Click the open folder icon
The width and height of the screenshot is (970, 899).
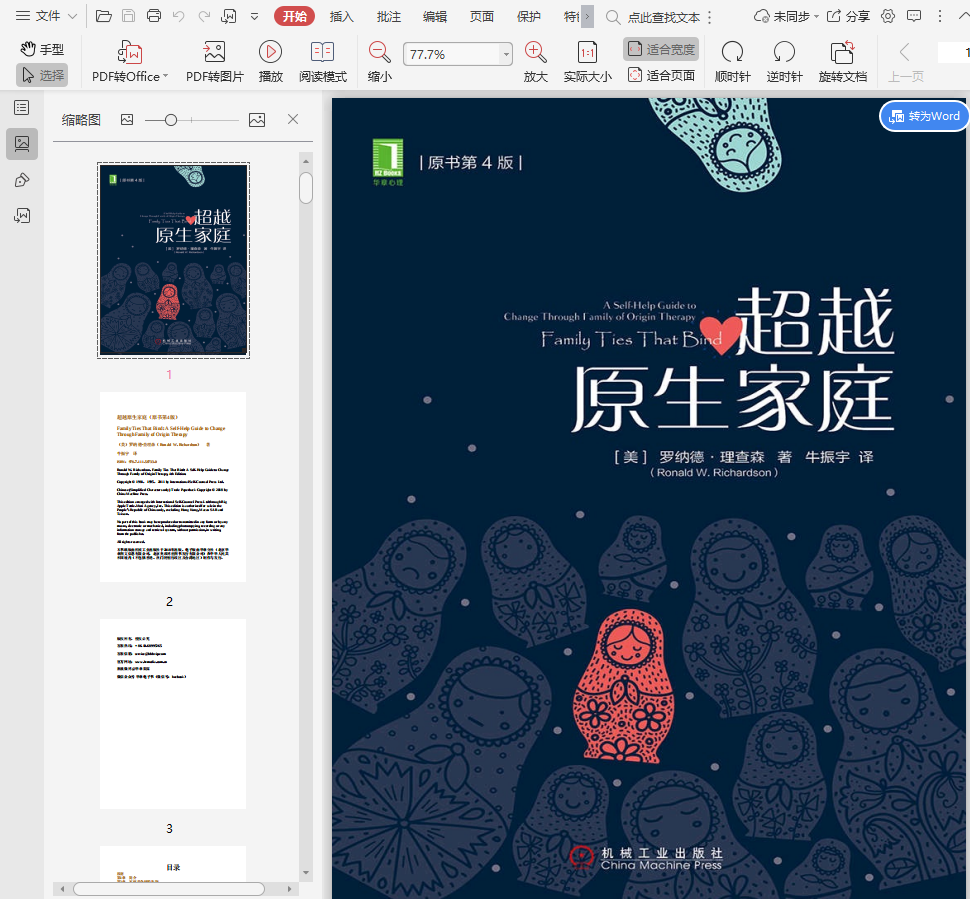(103, 16)
